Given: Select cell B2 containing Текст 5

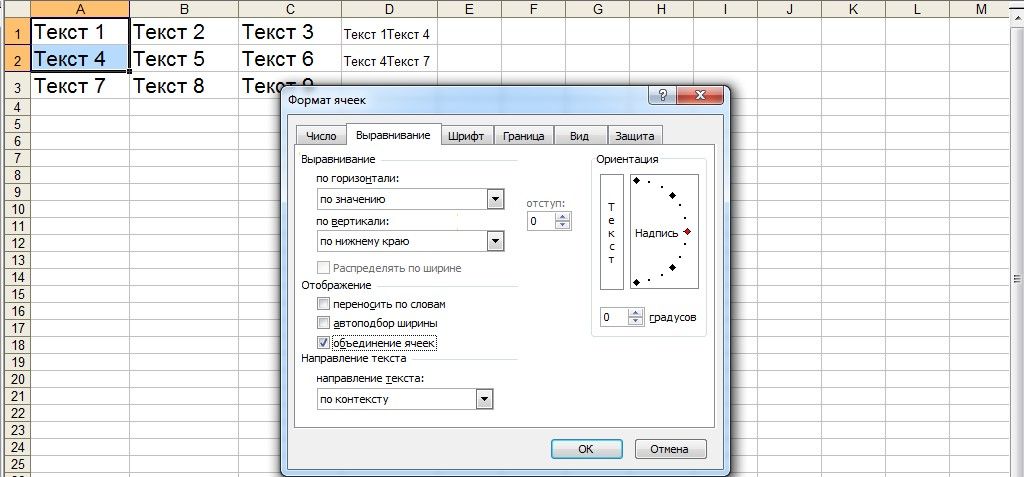Looking at the screenshot, I should coord(183,59).
